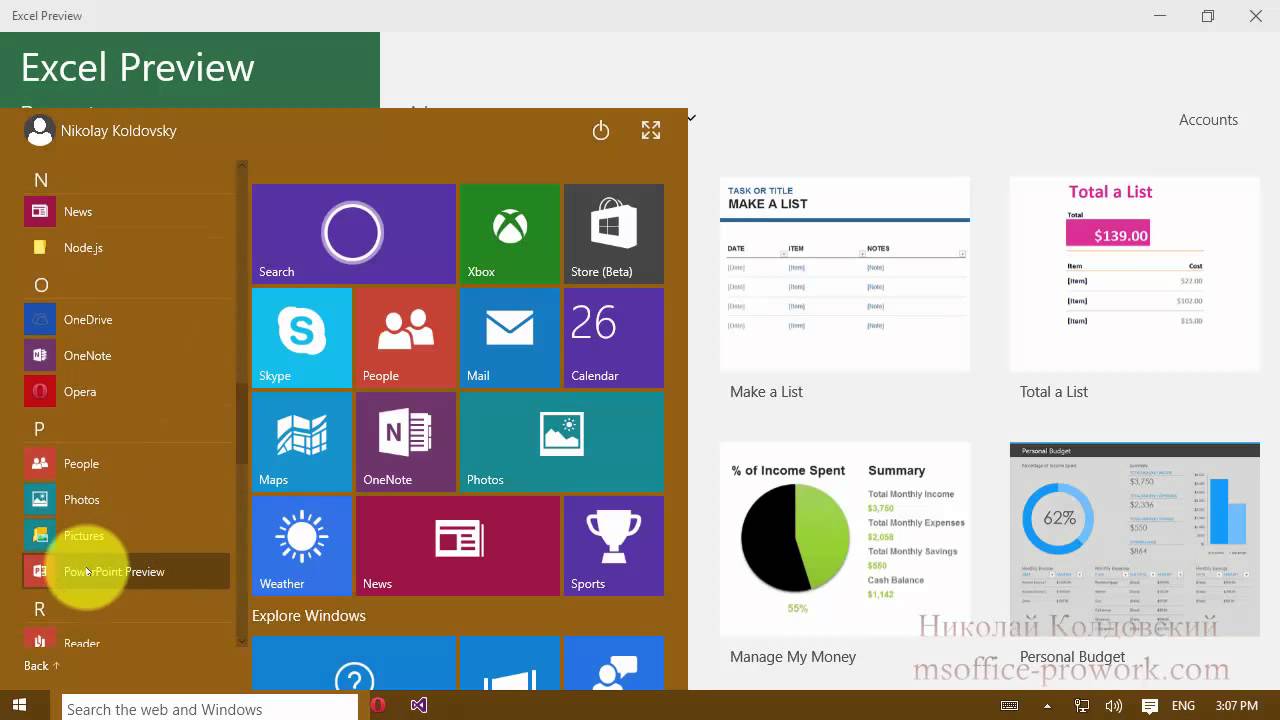The width and height of the screenshot is (1280, 720).
Task: Open the chat person tile under Explore Windows
Action: (614, 663)
